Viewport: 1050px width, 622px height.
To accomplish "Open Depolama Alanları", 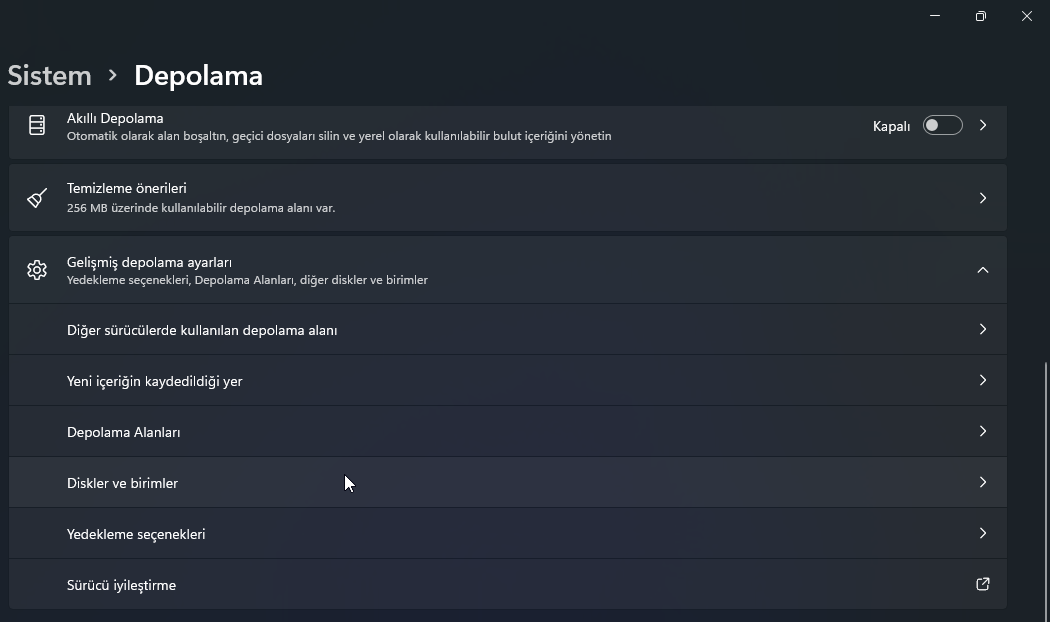I will click(x=123, y=432).
